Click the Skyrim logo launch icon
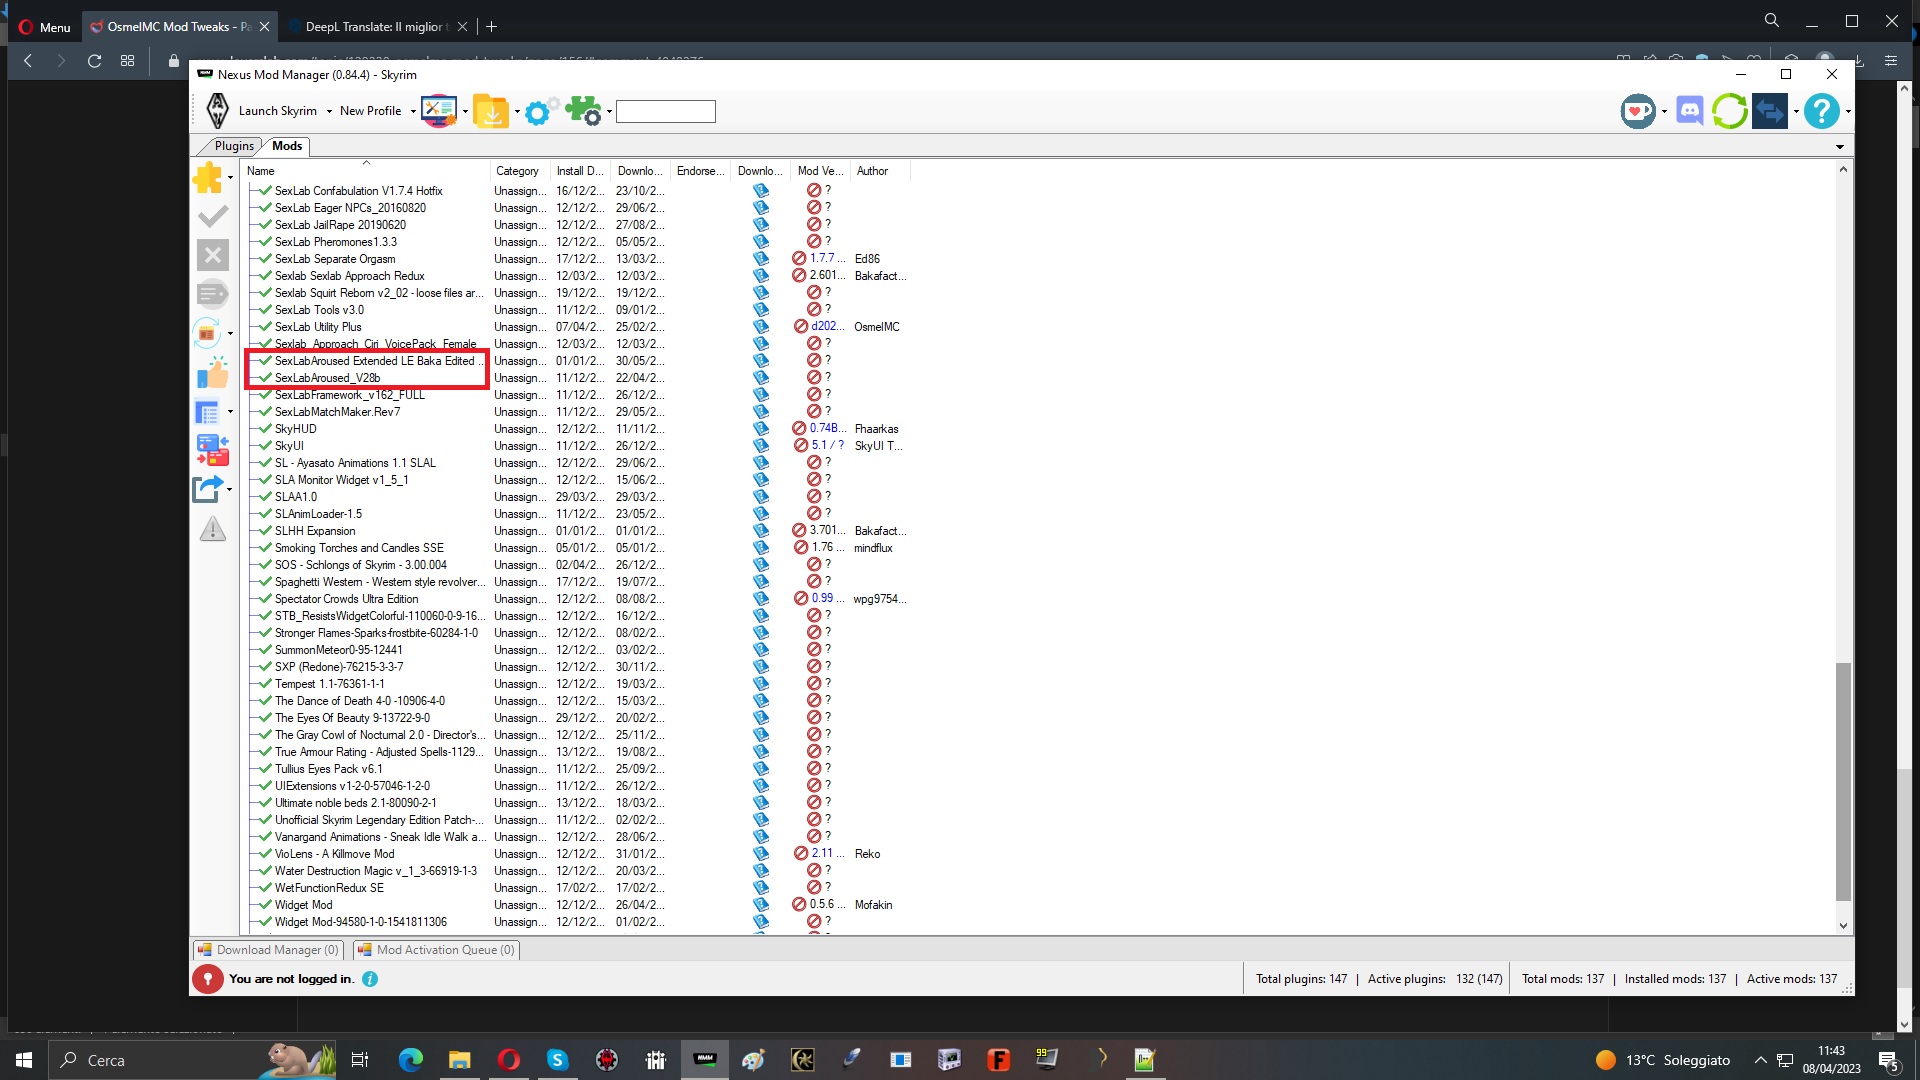 (217, 111)
